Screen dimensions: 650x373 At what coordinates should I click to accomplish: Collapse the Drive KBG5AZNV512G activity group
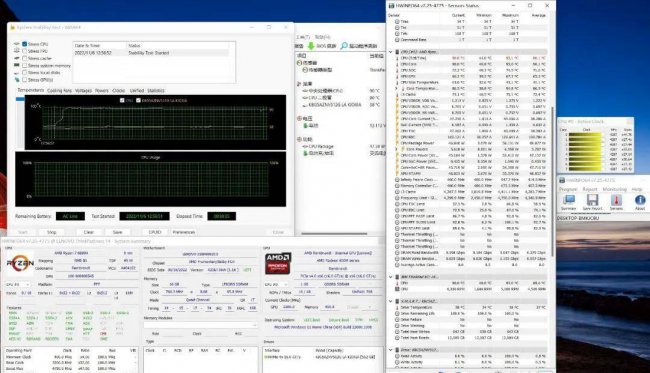(390, 350)
